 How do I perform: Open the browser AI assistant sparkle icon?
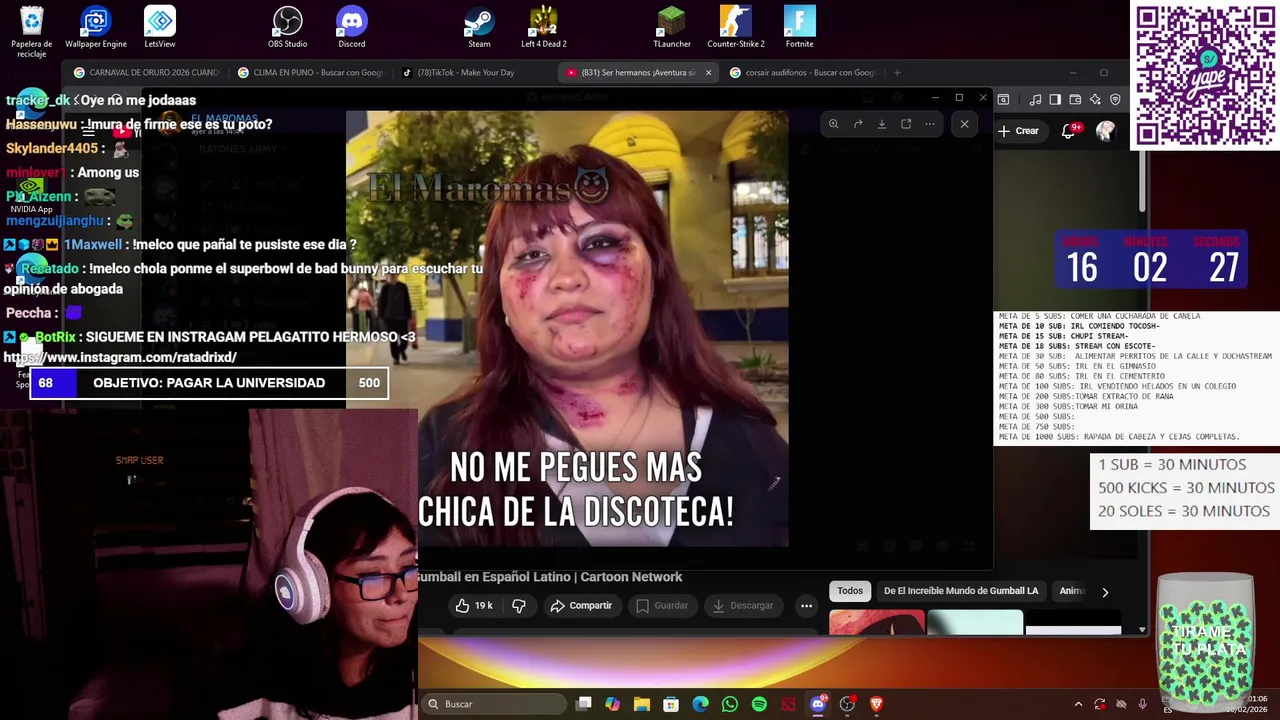(x=1095, y=99)
